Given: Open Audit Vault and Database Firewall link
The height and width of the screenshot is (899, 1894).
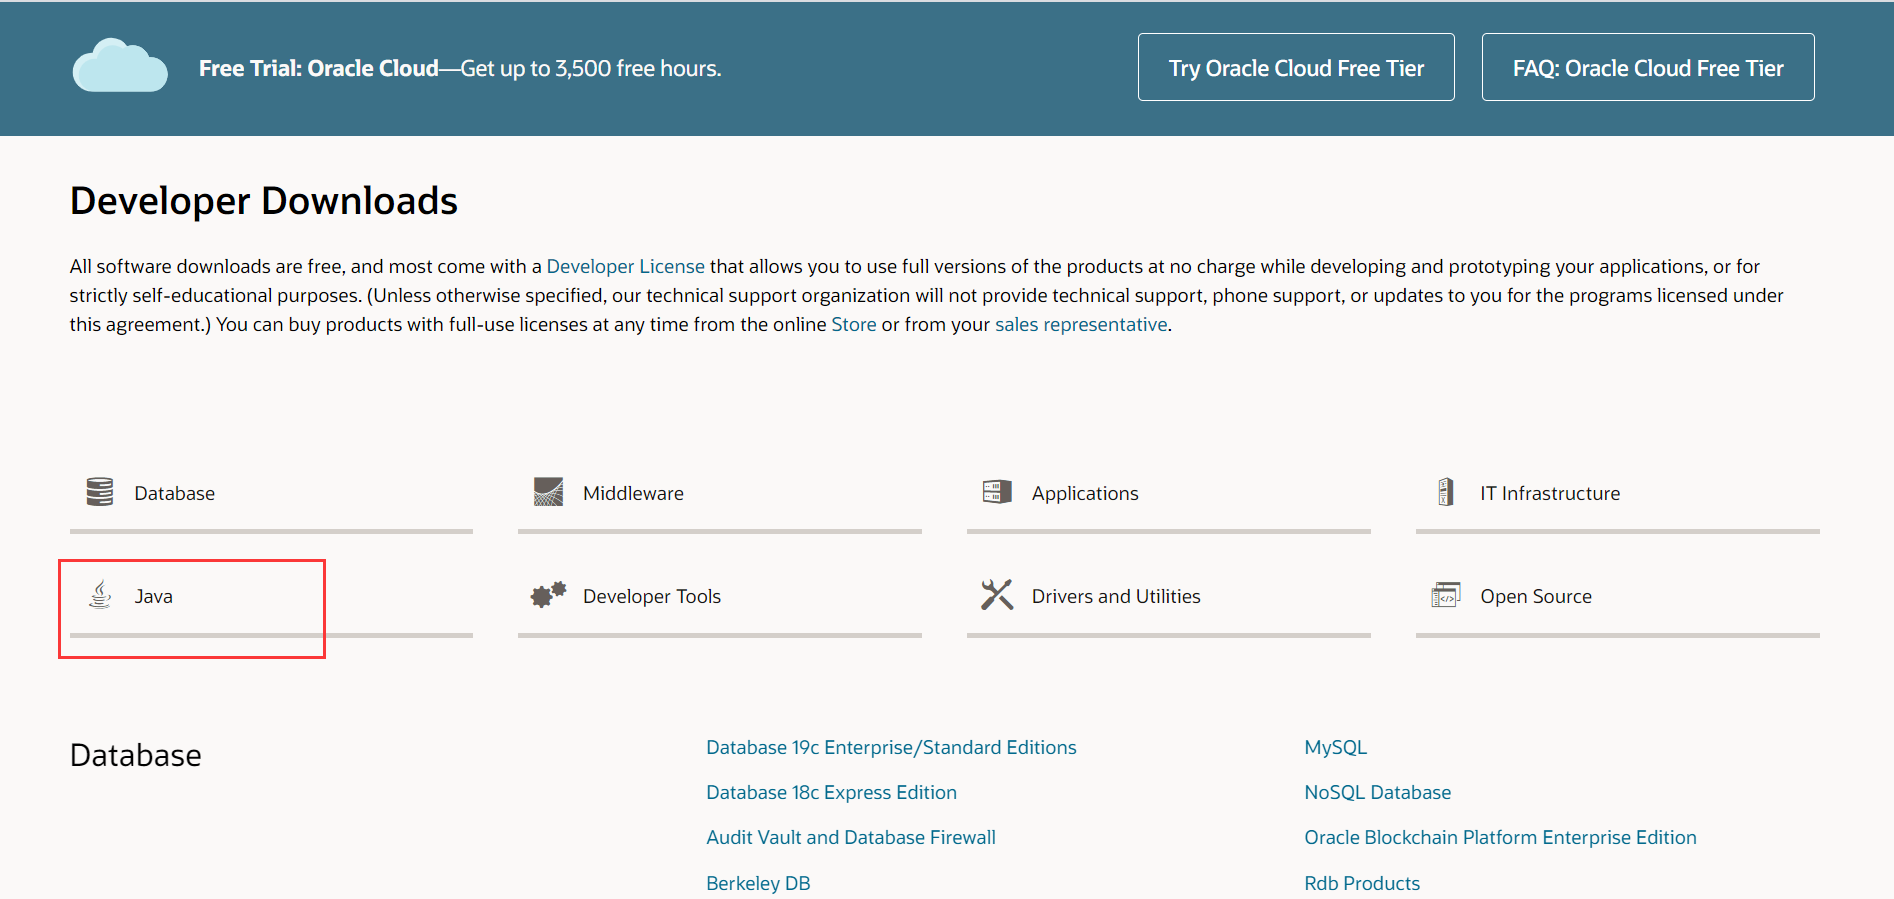Looking at the screenshot, I should [x=851, y=837].
